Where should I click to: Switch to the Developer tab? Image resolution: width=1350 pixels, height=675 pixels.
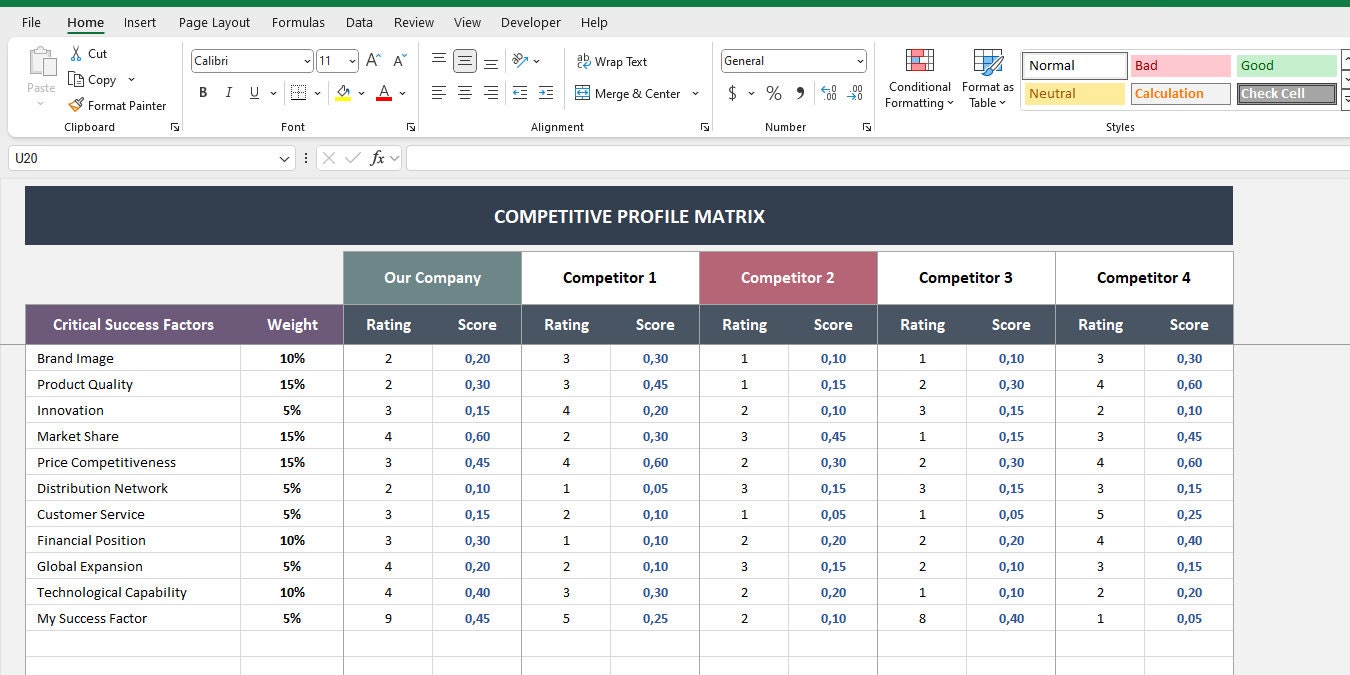[x=530, y=22]
